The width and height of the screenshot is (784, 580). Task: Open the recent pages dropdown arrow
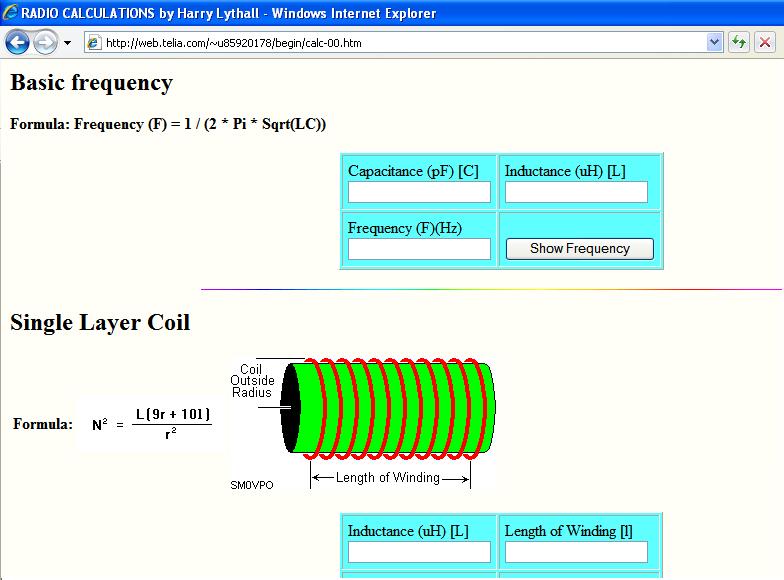pyautogui.click(x=67, y=43)
